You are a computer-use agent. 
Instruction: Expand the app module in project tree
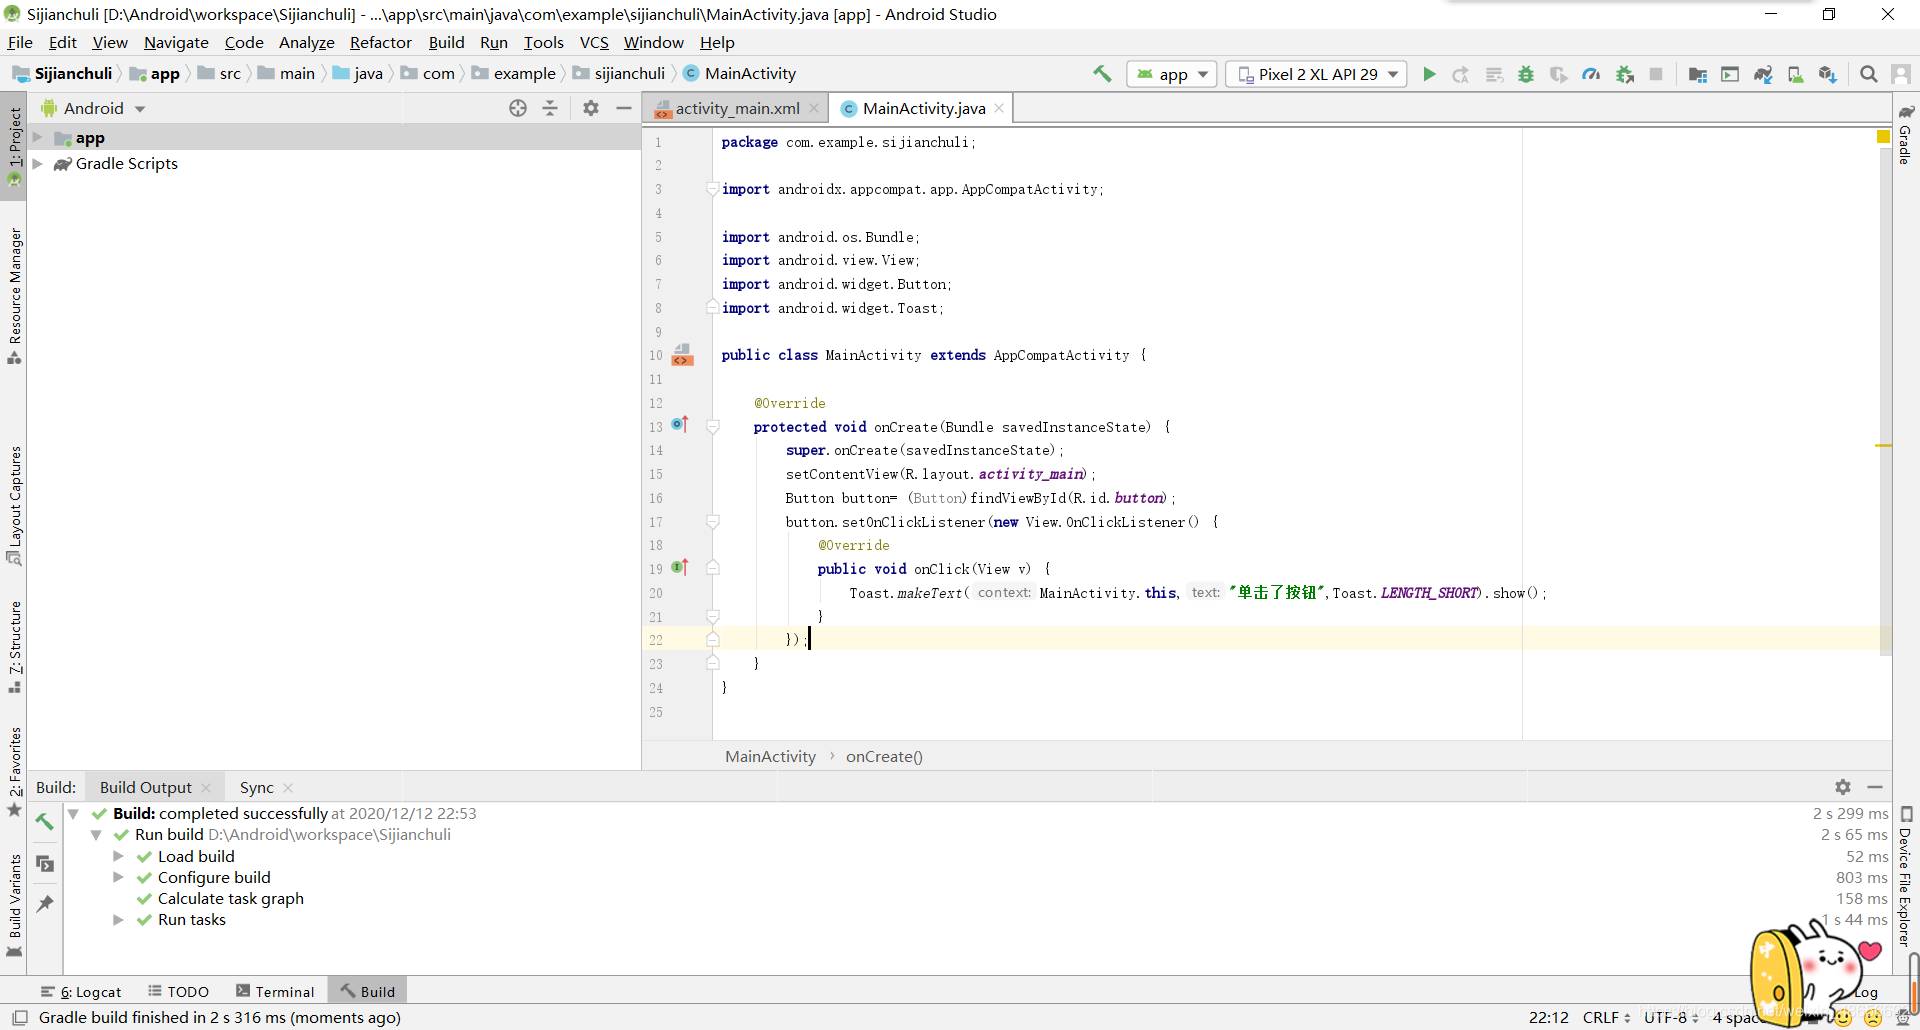click(x=37, y=138)
